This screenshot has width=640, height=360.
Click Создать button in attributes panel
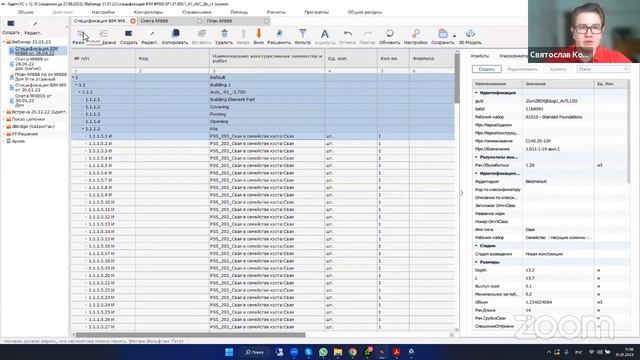pyautogui.click(x=487, y=69)
